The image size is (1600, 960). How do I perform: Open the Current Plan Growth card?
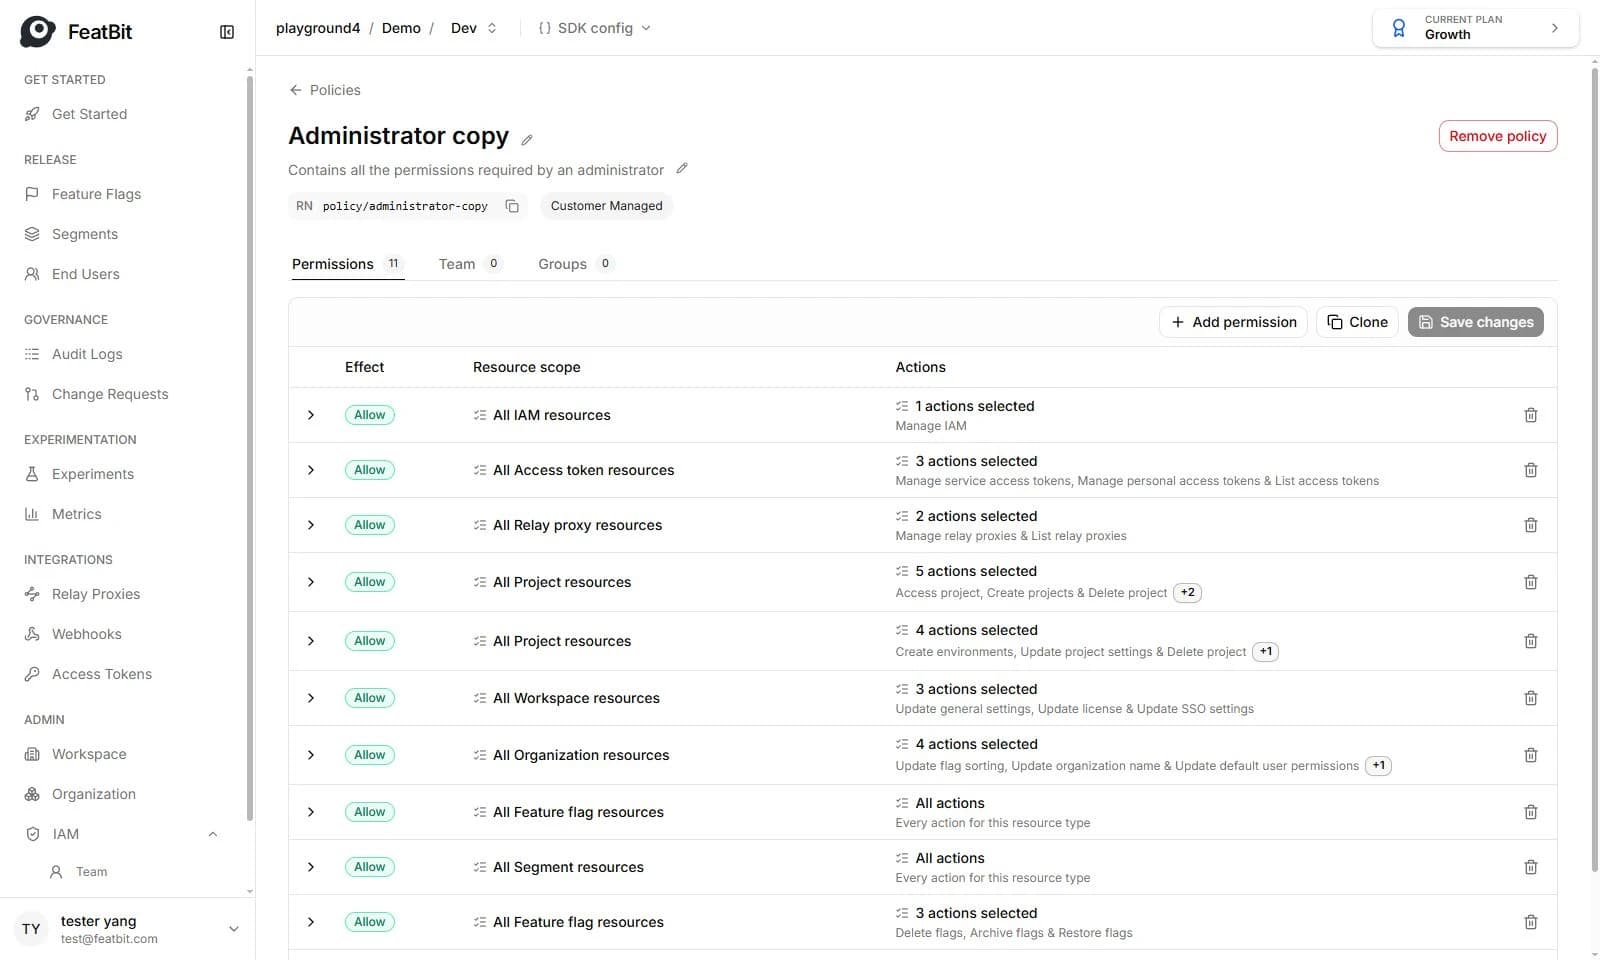click(x=1475, y=28)
